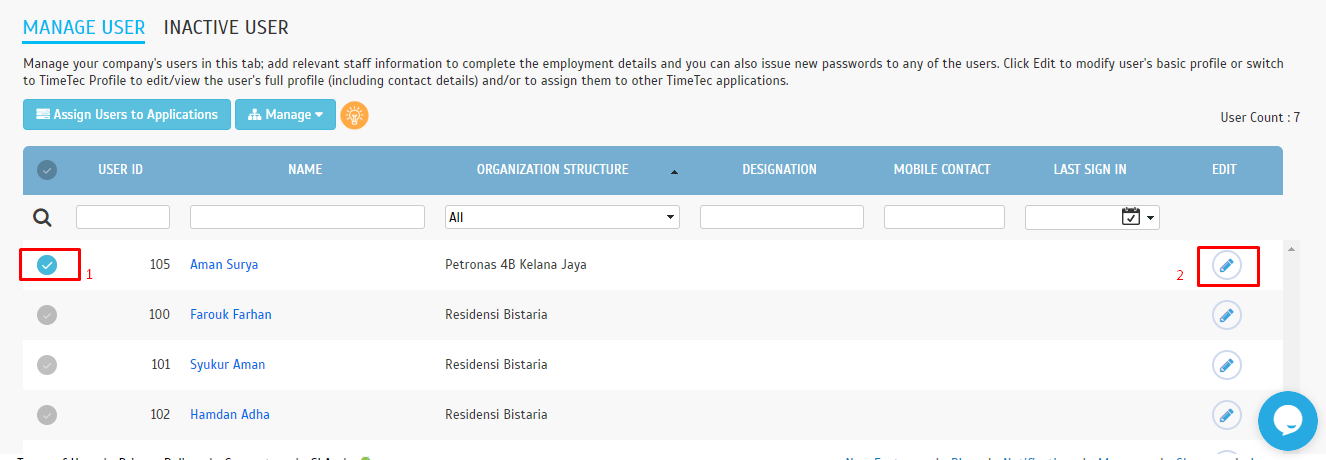Click the edit pencil for Syukur Aman

pos(1227,365)
